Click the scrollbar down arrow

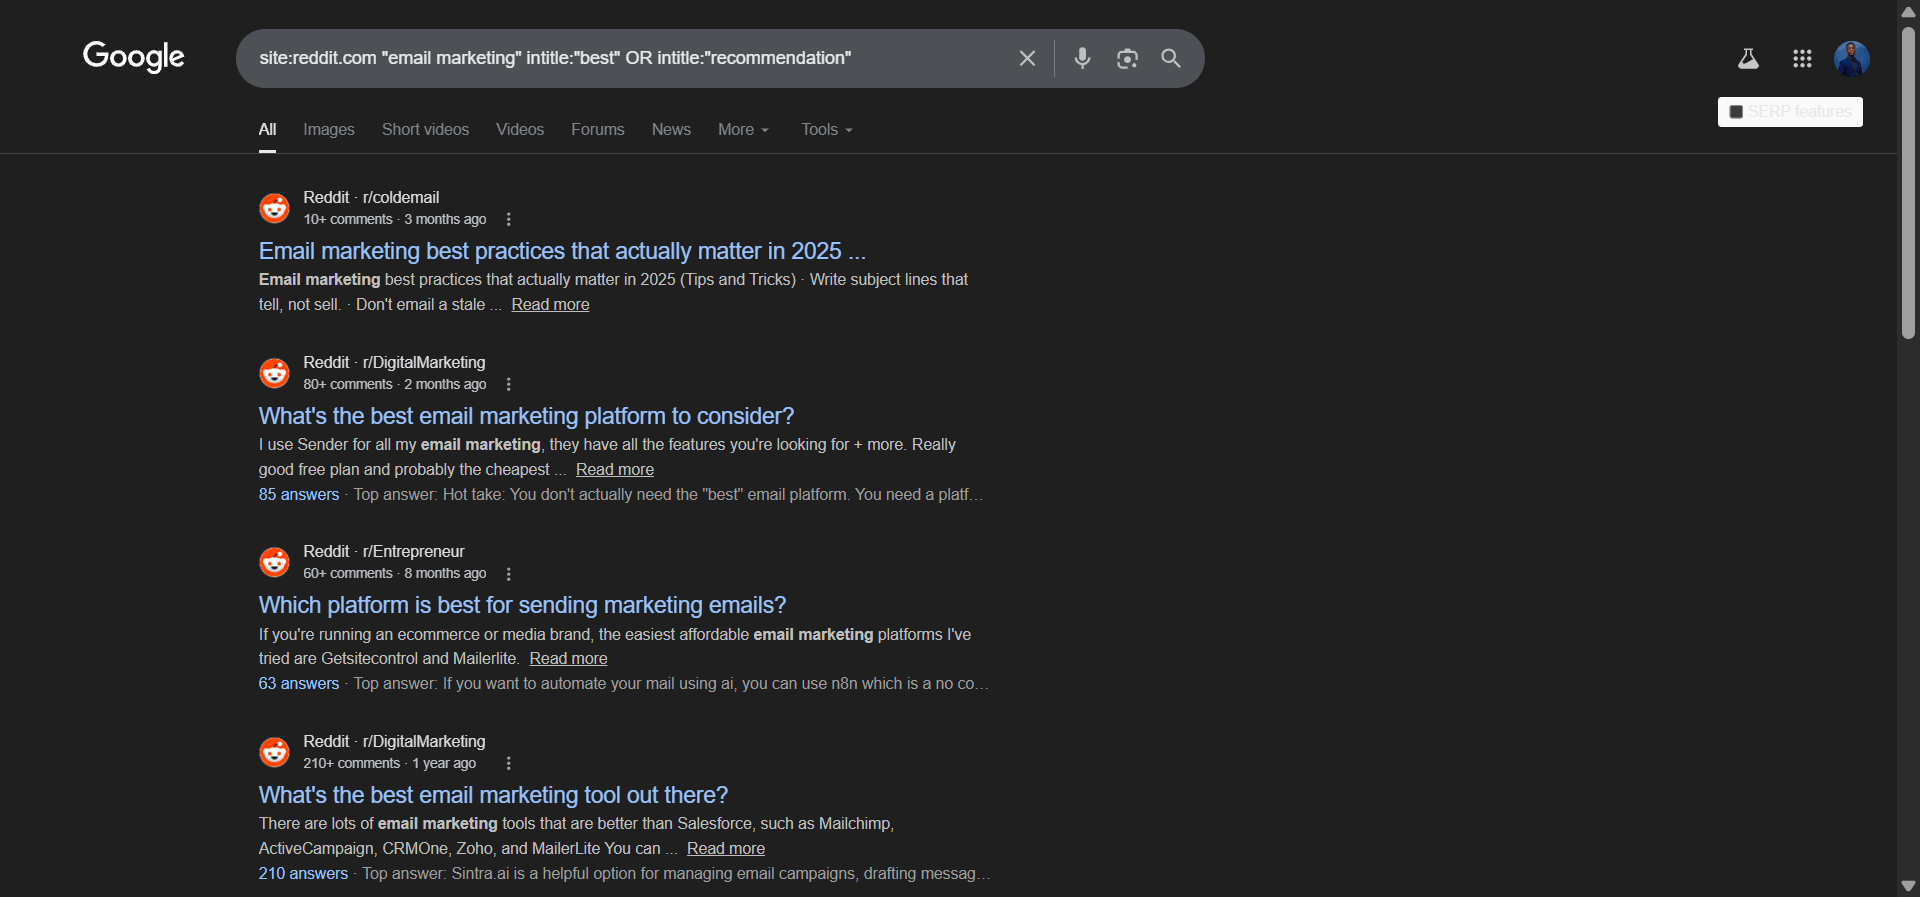point(1908,886)
